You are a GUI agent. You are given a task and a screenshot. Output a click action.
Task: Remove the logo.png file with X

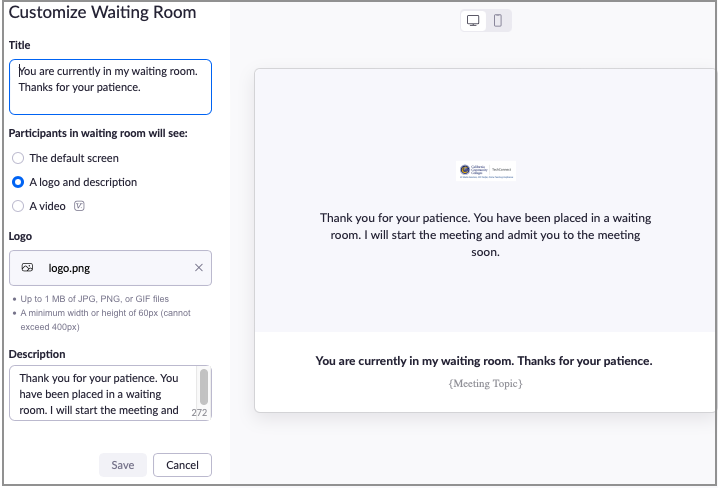(x=198, y=268)
